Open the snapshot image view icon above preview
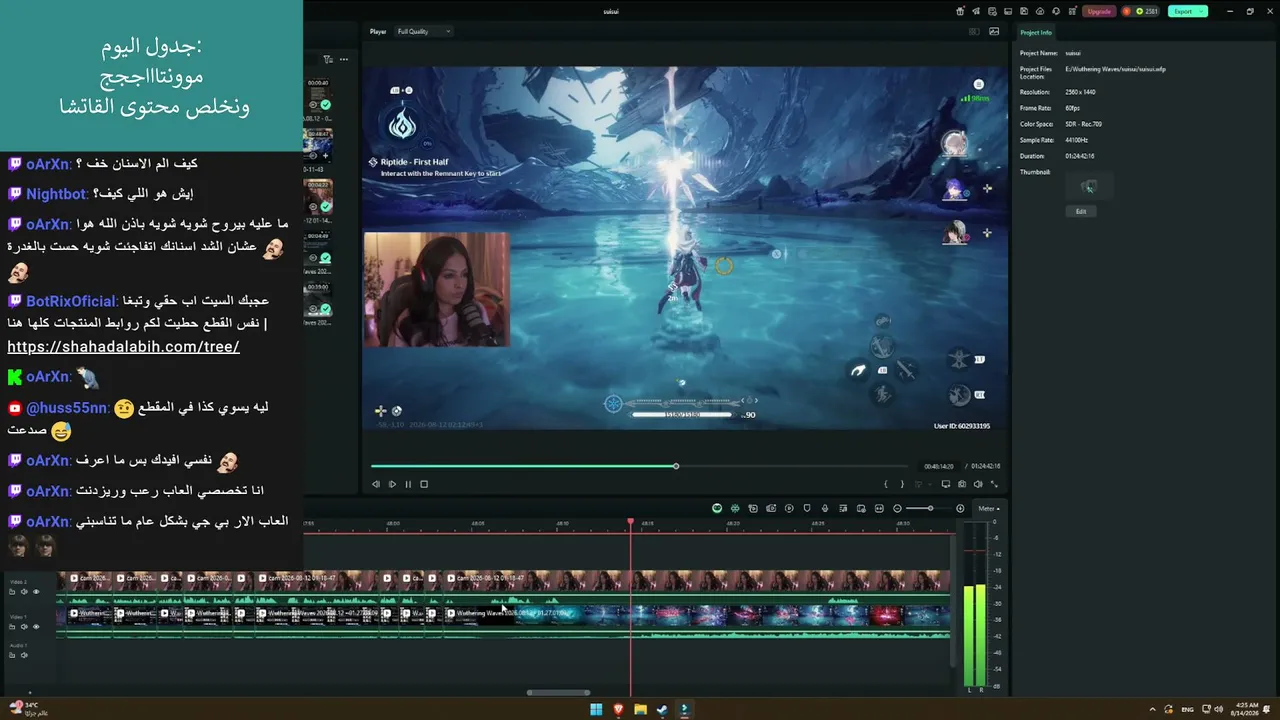The height and width of the screenshot is (720, 1280). [x=994, y=31]
